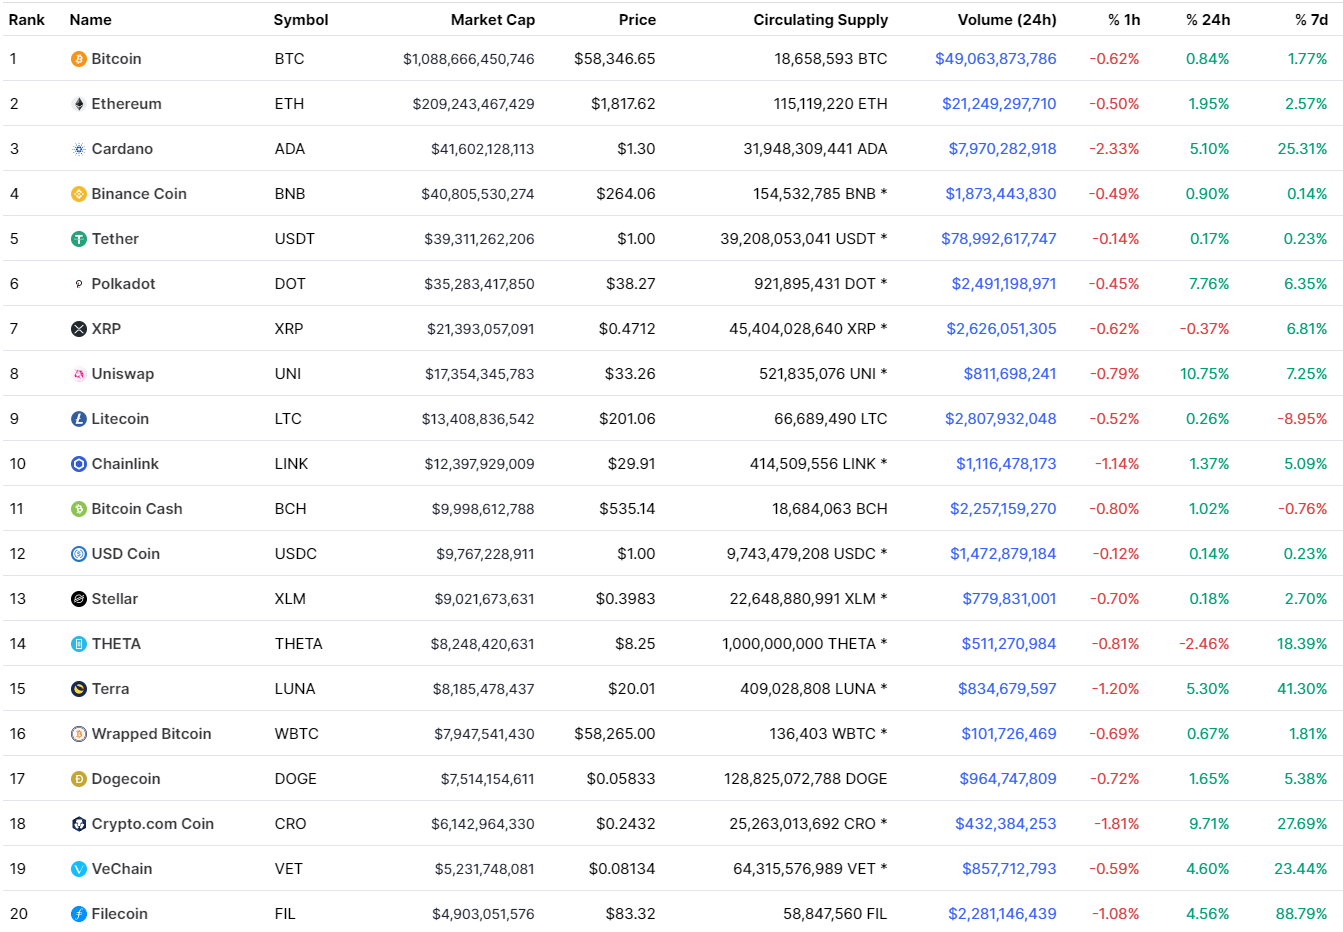Screen dimensions: 1343x932
Task: Sort table by Name column header
Action: (x=91, y=20)
